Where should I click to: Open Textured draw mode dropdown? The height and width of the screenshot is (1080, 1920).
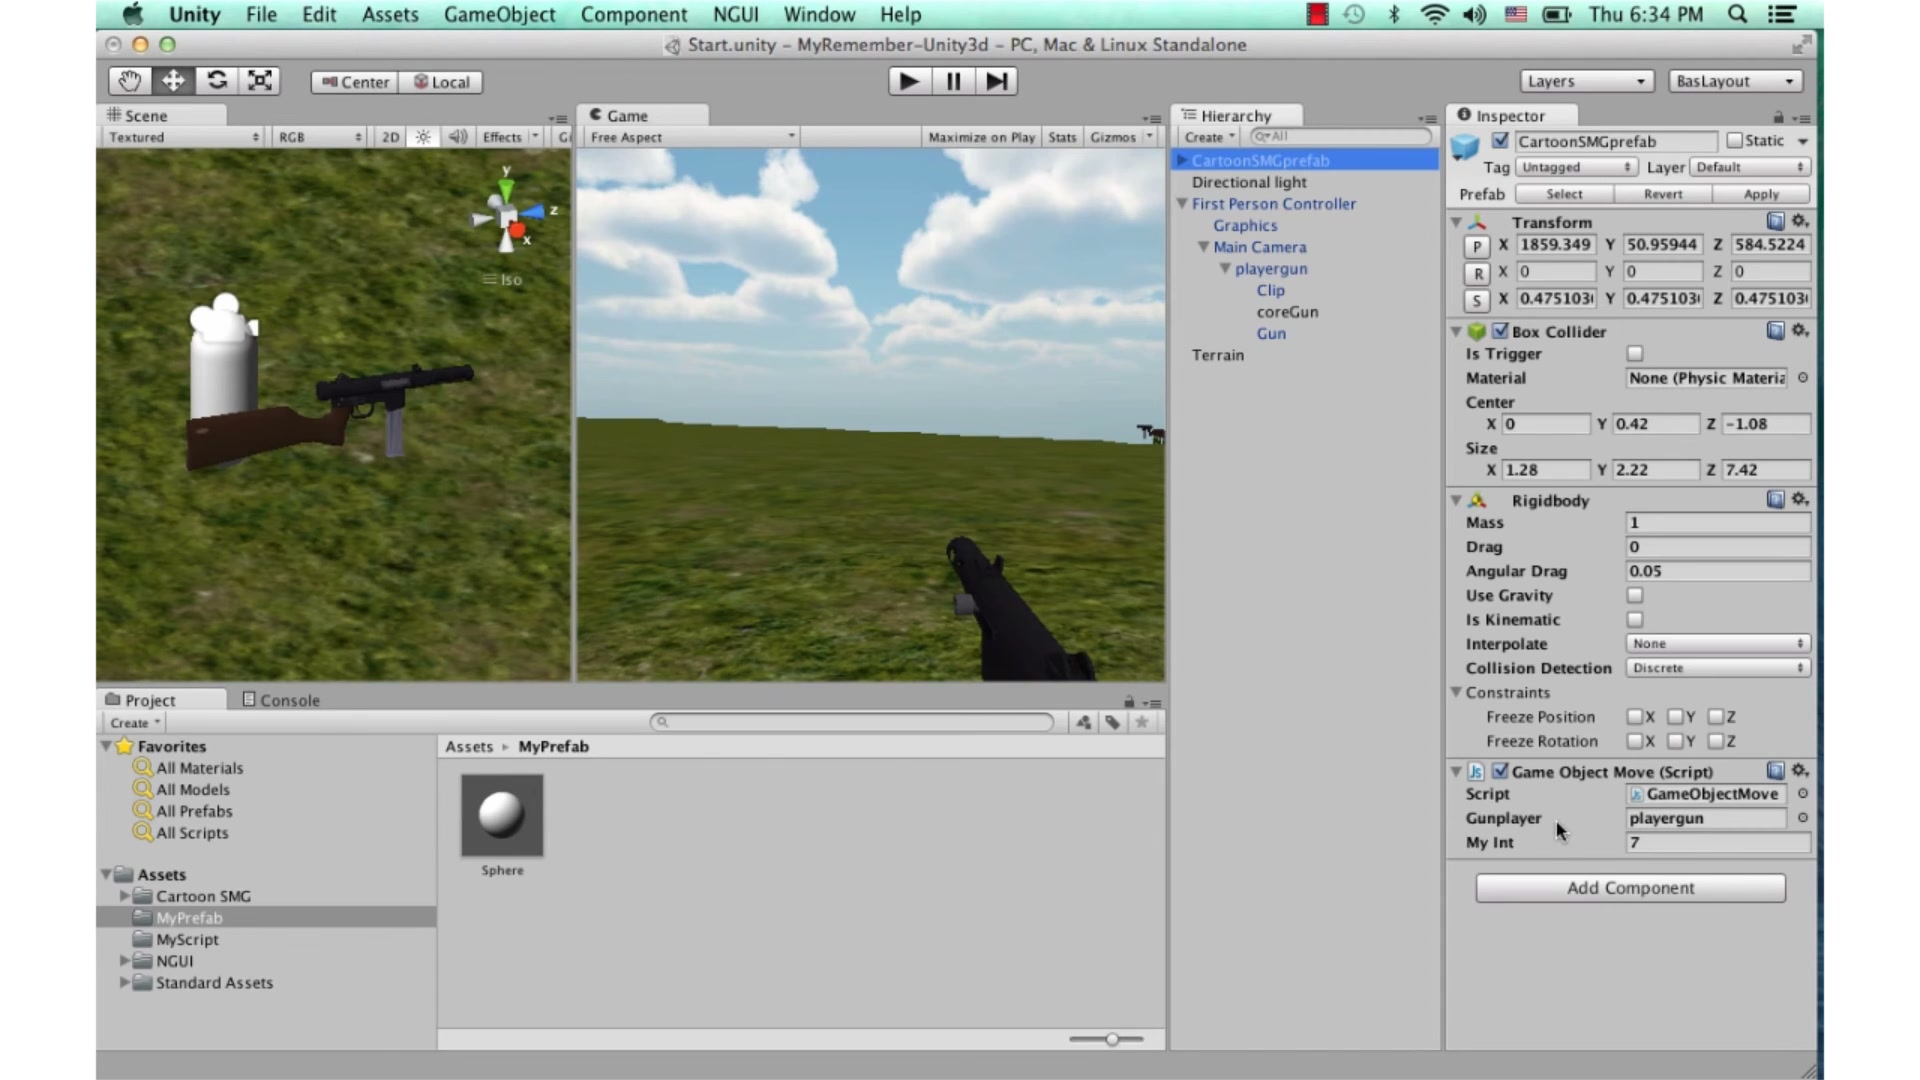click(x=183, y=137)
